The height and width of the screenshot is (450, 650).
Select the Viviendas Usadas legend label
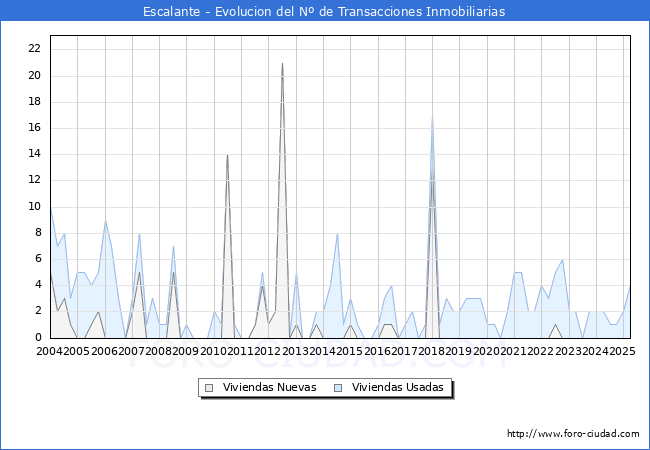point(398,387)
